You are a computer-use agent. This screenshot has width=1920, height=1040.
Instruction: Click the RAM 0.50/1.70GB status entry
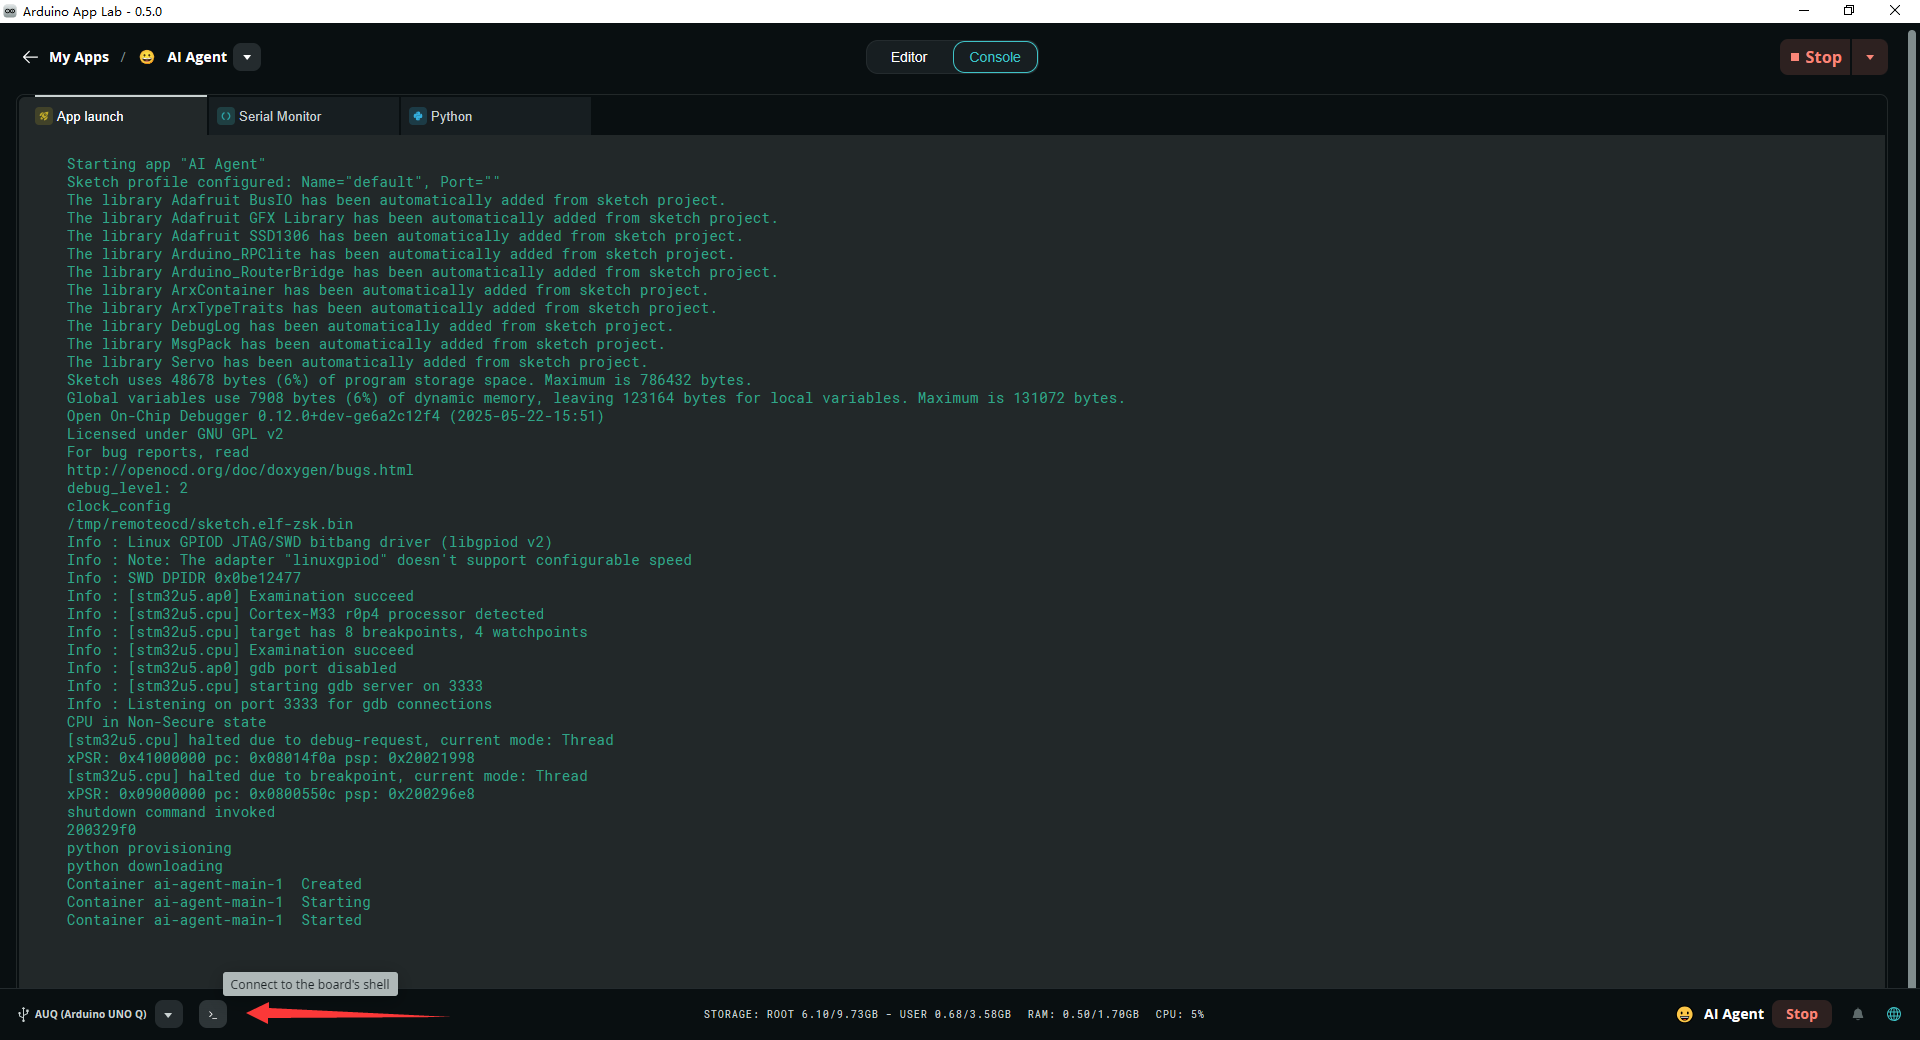(1083, 1014)
